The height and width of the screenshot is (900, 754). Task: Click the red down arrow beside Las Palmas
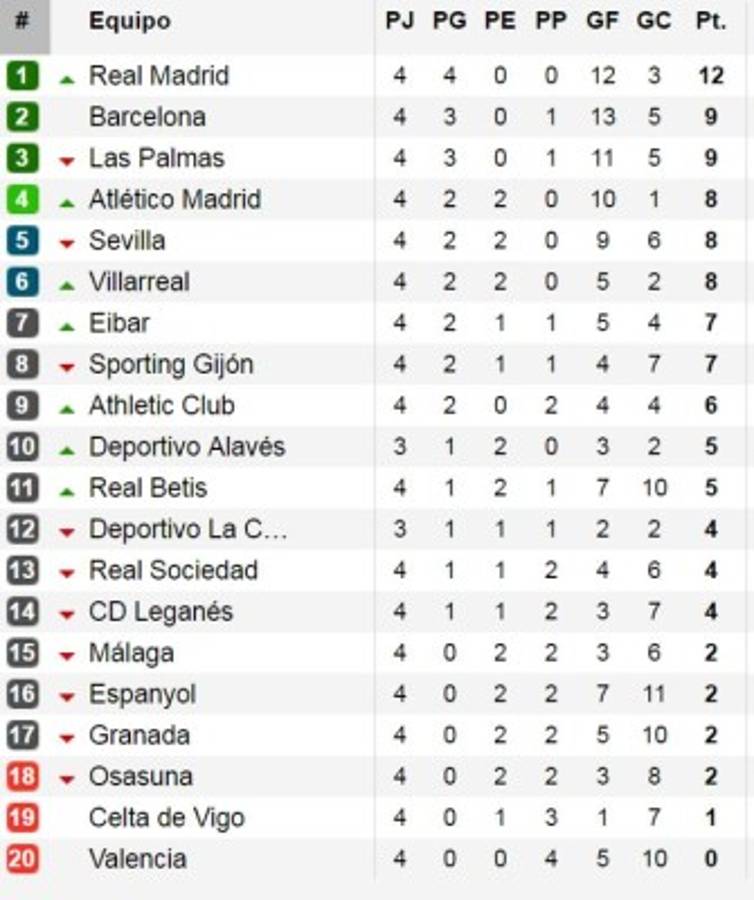tap(67, 161)
